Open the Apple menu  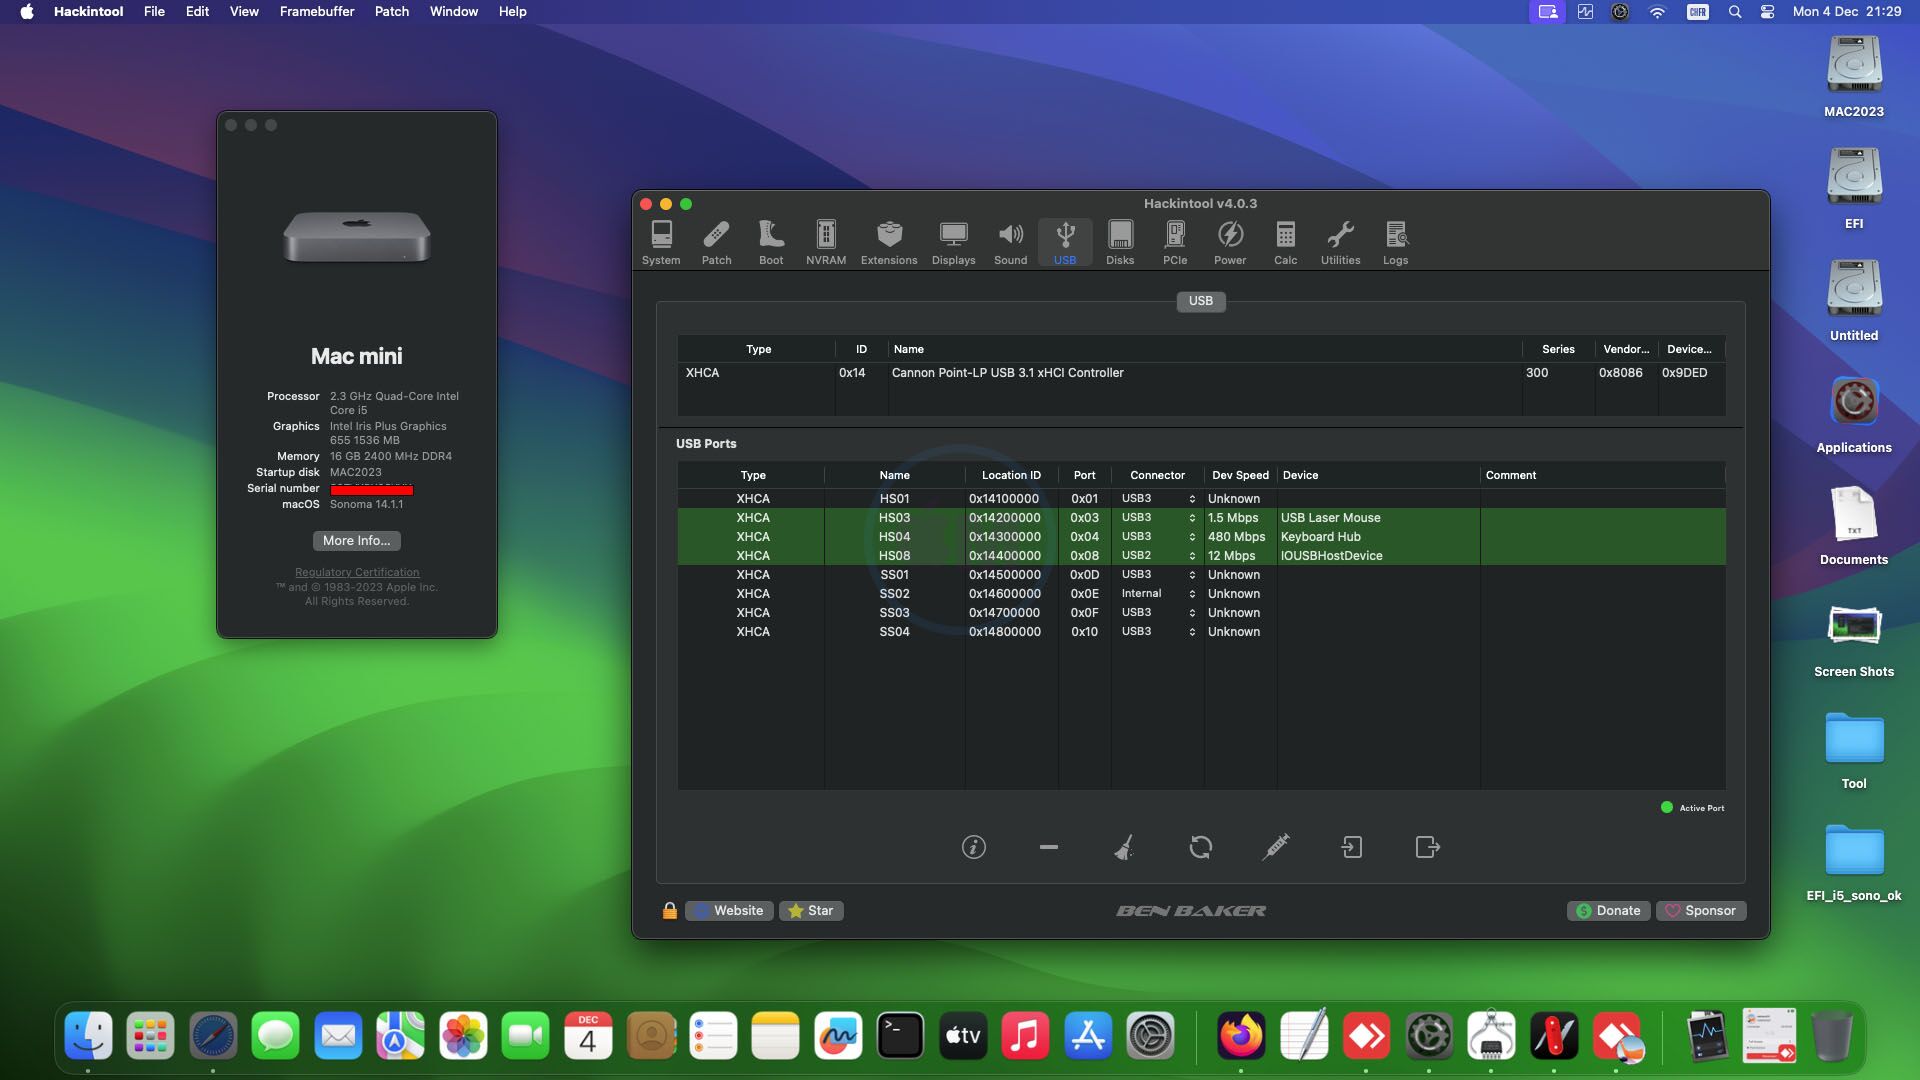point(27,11)
